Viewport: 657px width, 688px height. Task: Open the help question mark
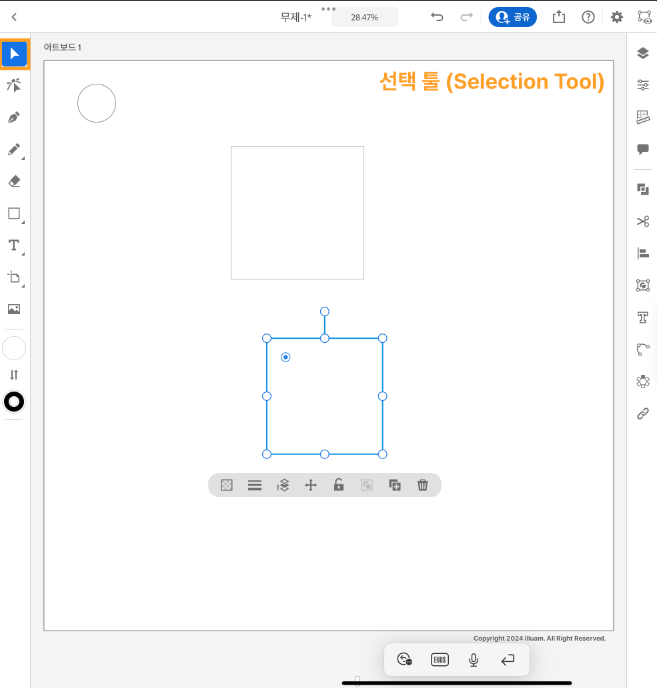[x=588, y=17]
